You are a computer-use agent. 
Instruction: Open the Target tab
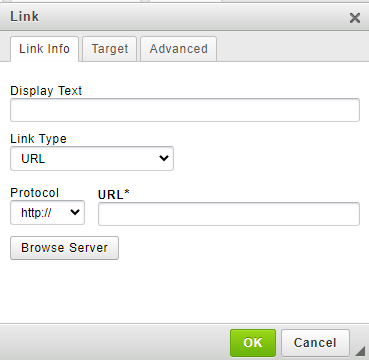110,49
